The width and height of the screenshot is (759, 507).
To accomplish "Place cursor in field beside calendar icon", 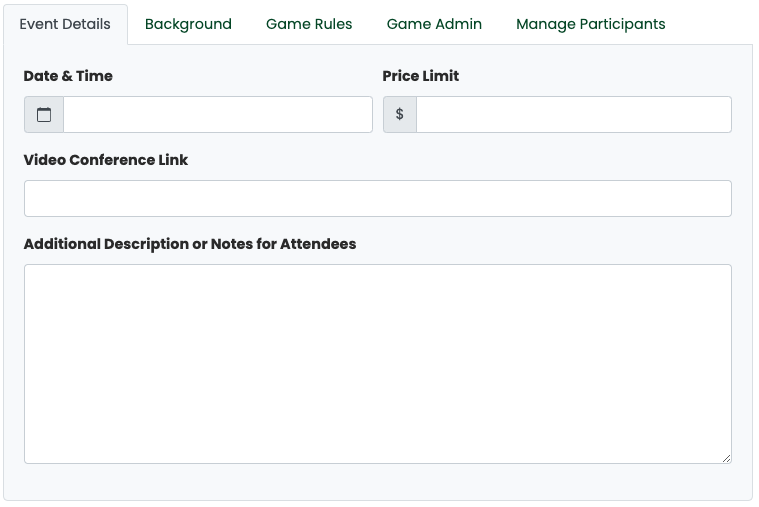I will click(x=218, y=115).
